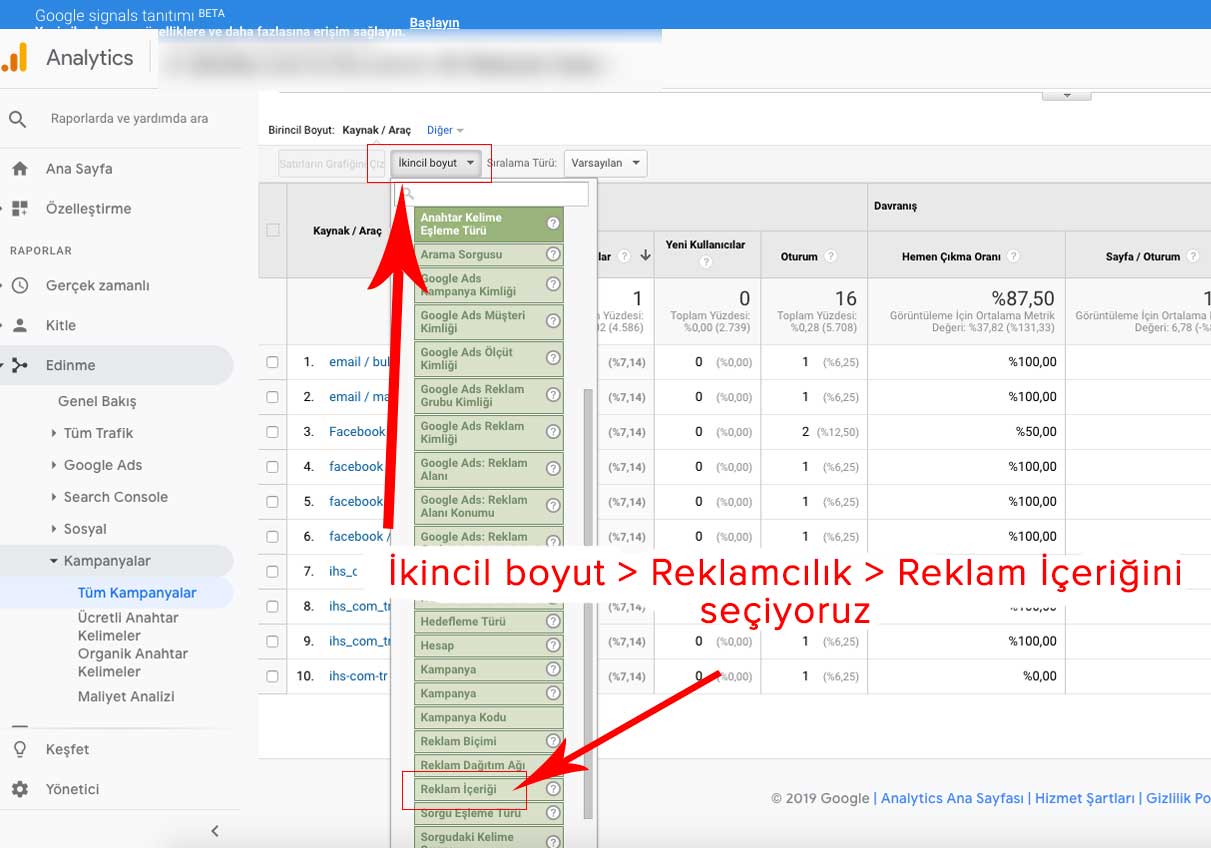Click the Edinme acquisition icon
This screenshot has width=1211, height=848.
[x=20, y=365]
